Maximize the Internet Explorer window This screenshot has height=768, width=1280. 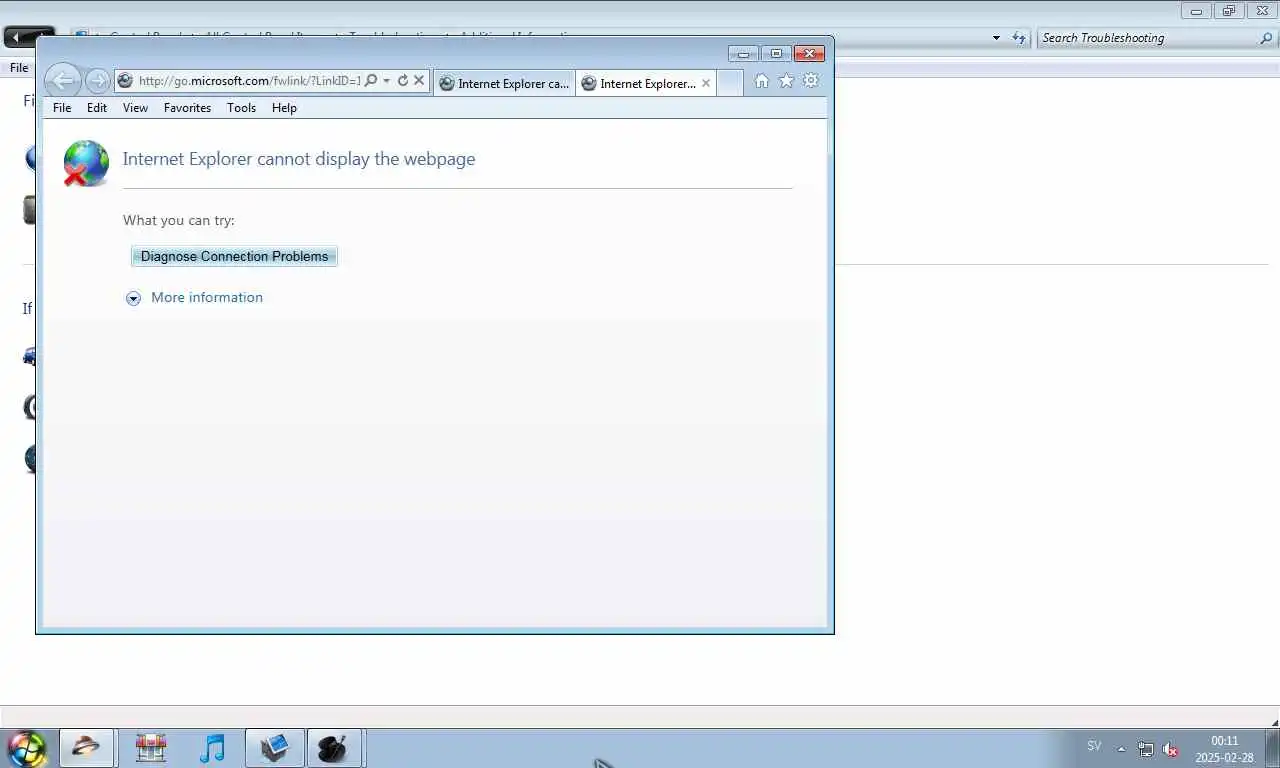(776, 54)
